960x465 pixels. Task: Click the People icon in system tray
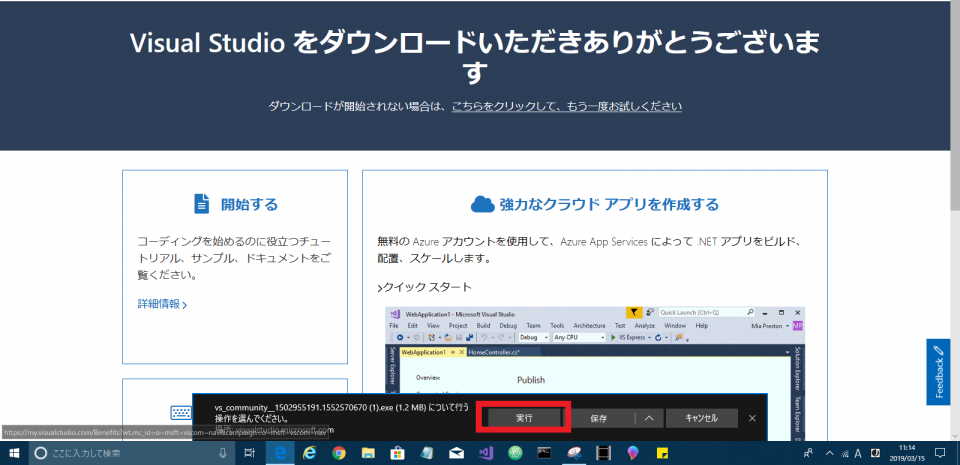tap(808, 453)
